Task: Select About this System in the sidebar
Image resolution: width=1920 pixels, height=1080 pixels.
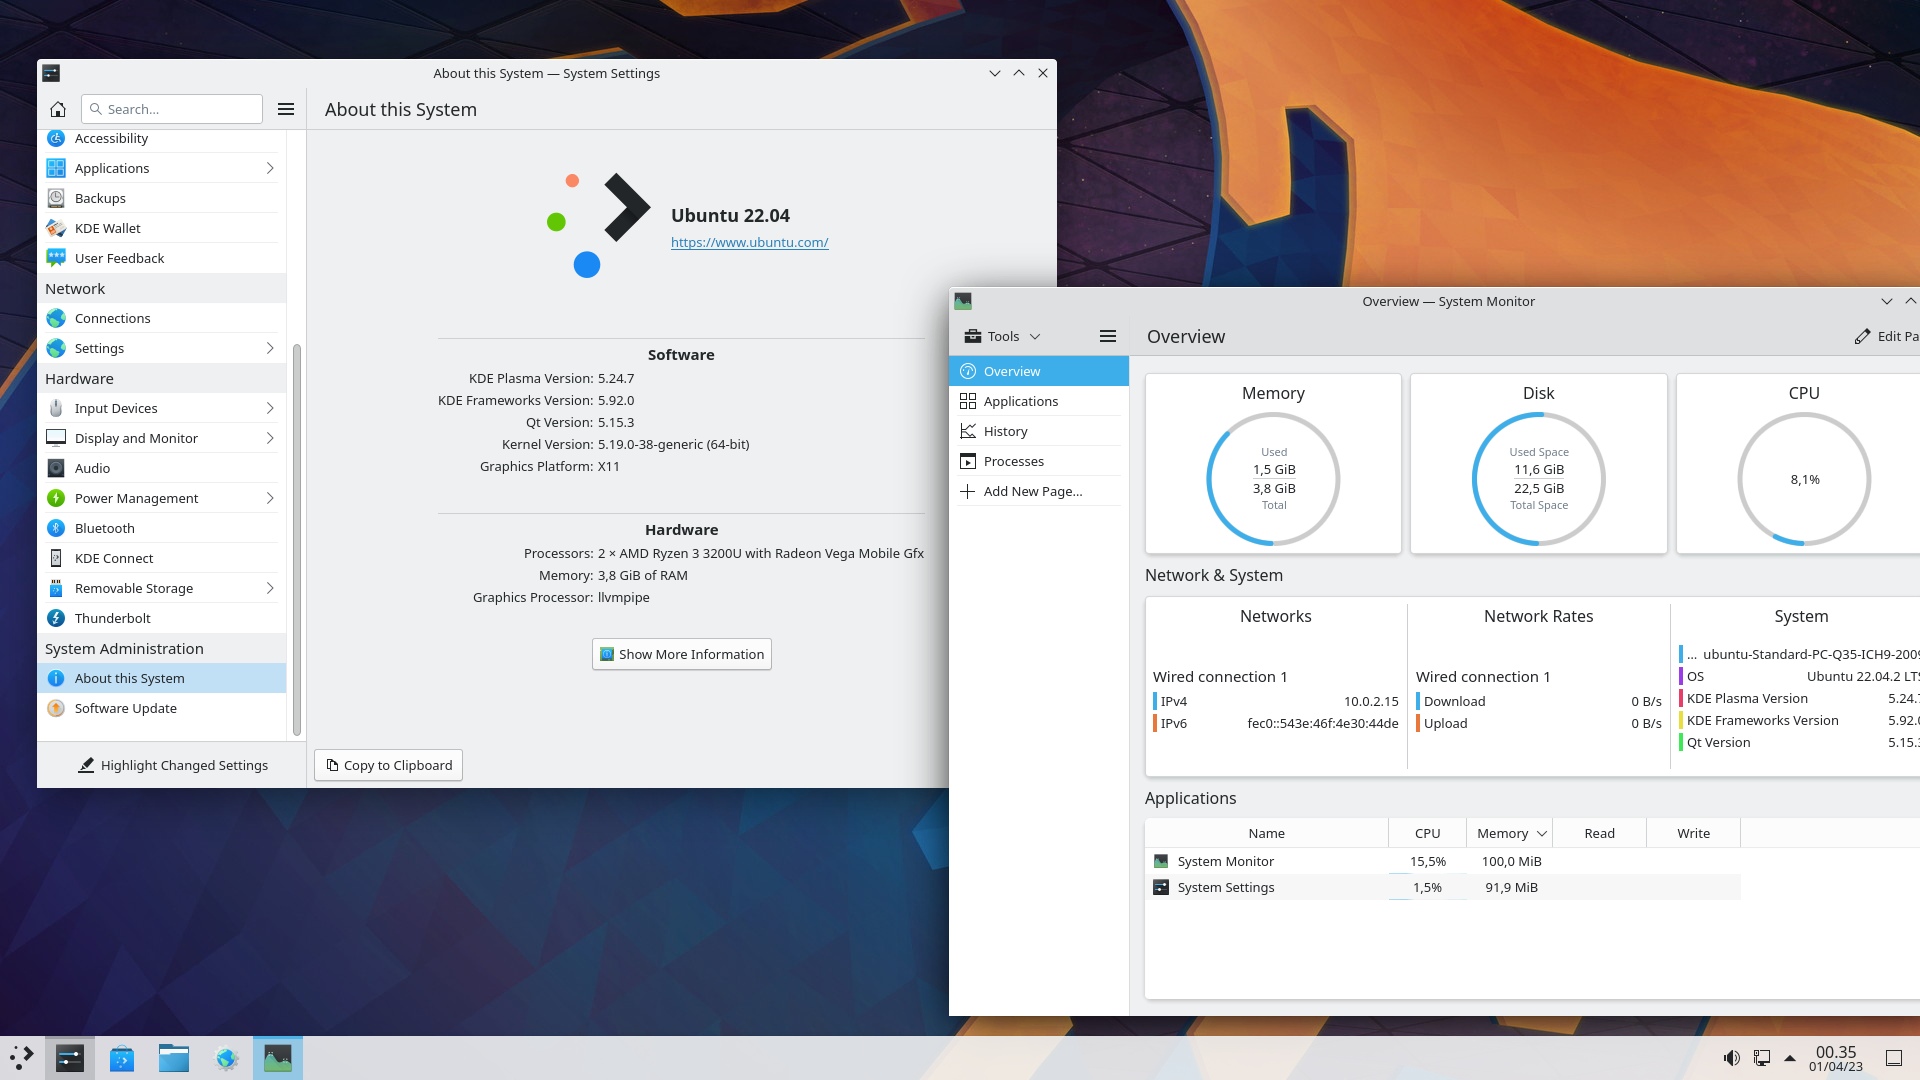Action: click(162, 678)
